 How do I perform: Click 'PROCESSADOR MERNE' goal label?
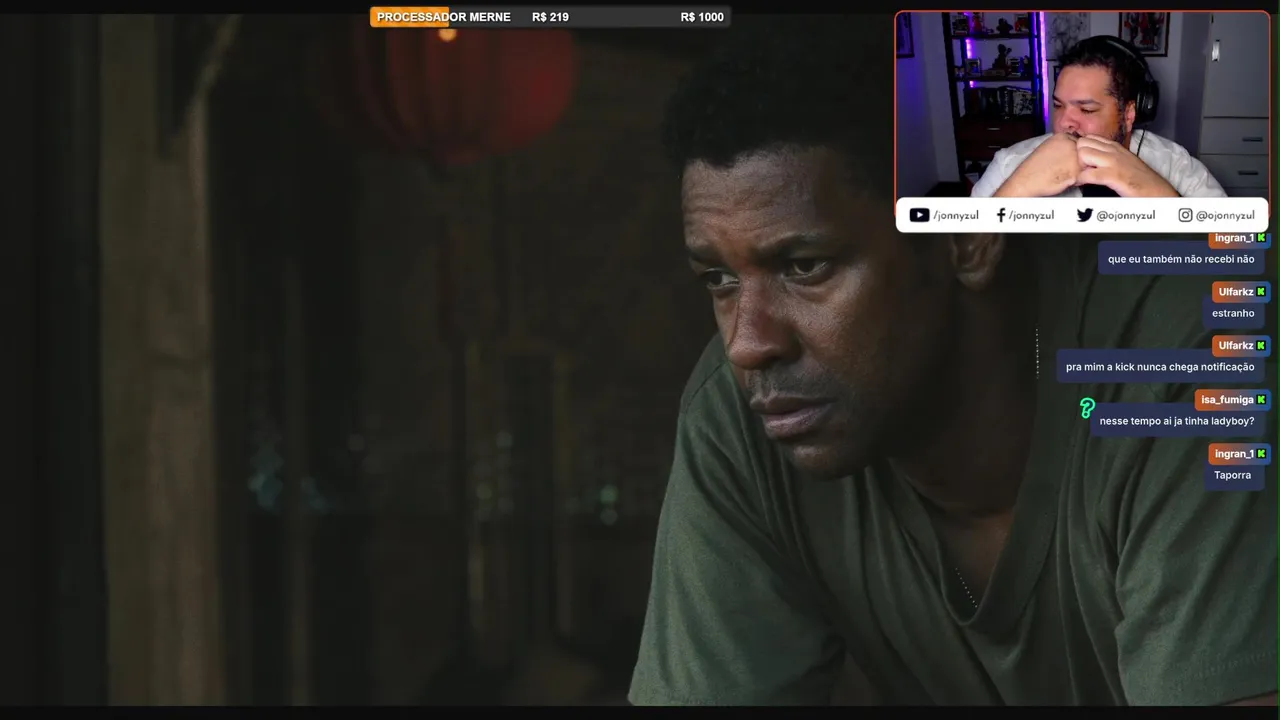(x=443, y=17)
